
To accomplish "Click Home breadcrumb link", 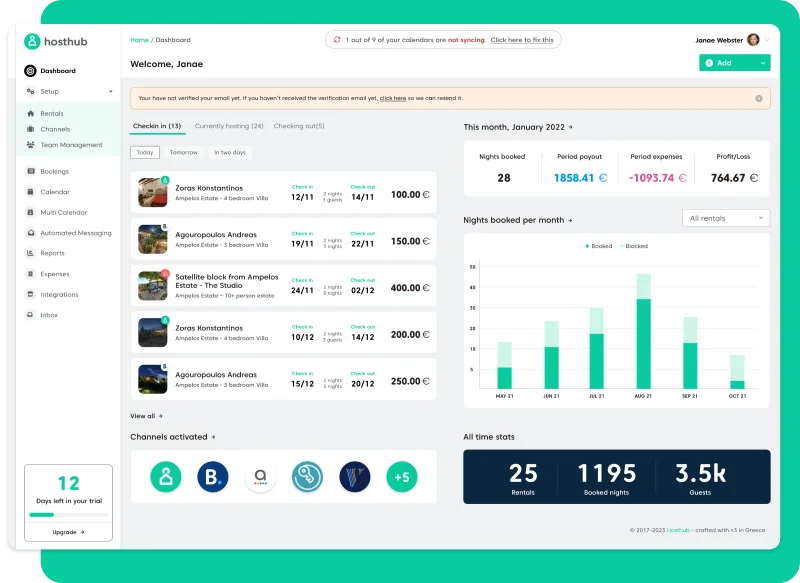I will [139, 40].
